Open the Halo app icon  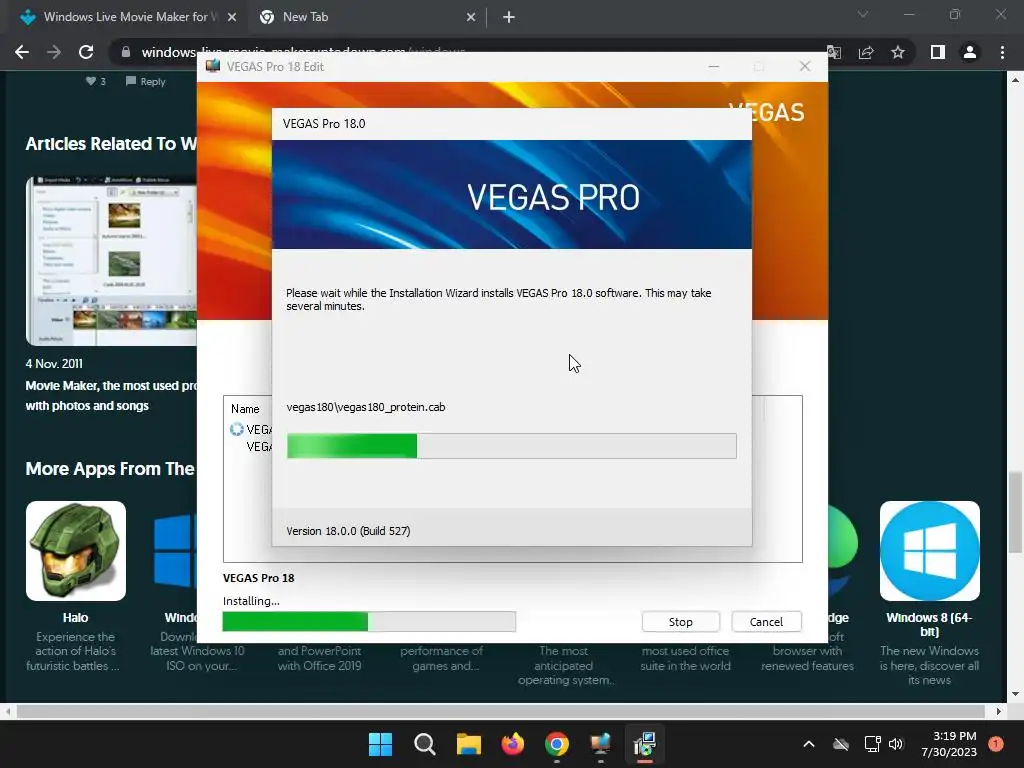76,551
